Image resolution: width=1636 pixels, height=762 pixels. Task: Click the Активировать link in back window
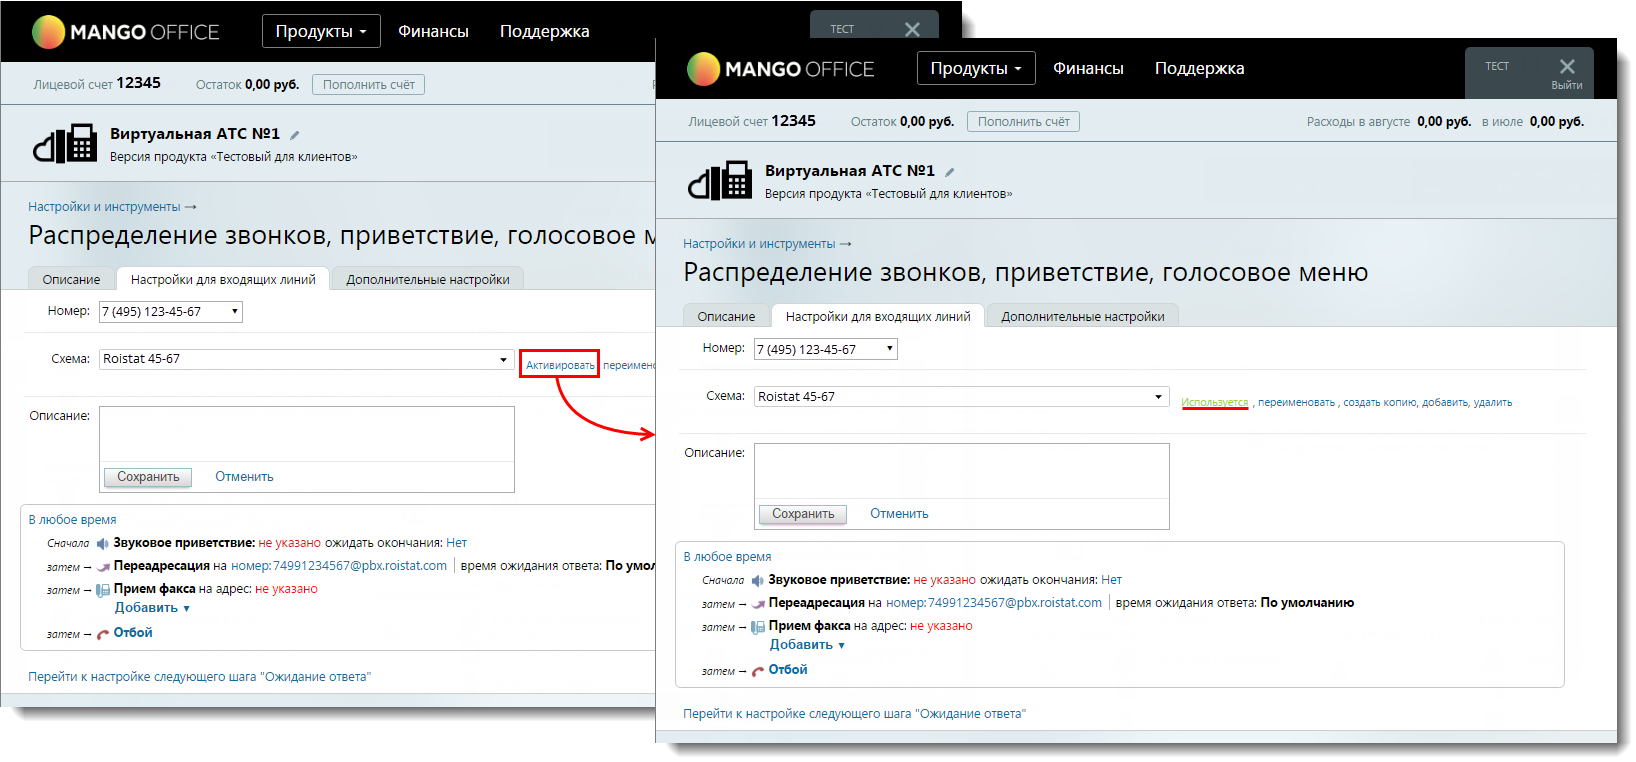(560, 365)
